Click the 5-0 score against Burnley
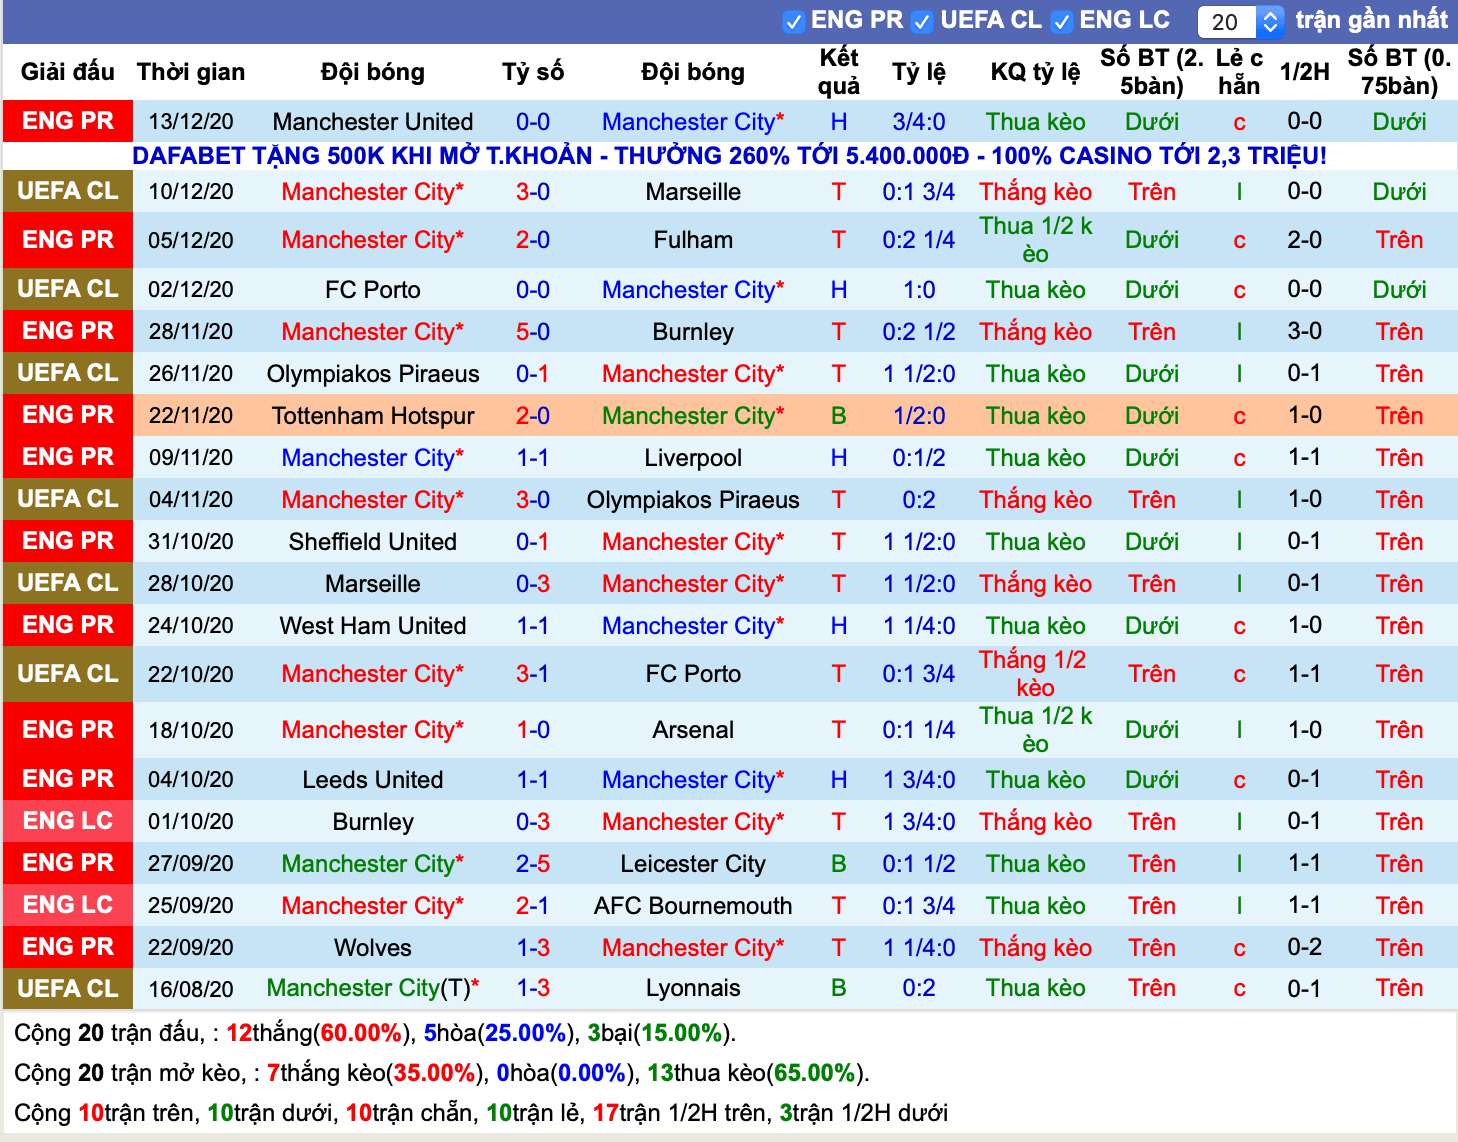Image resolution: width=1458 pixels, height=1142 pixels. (533, 332)
